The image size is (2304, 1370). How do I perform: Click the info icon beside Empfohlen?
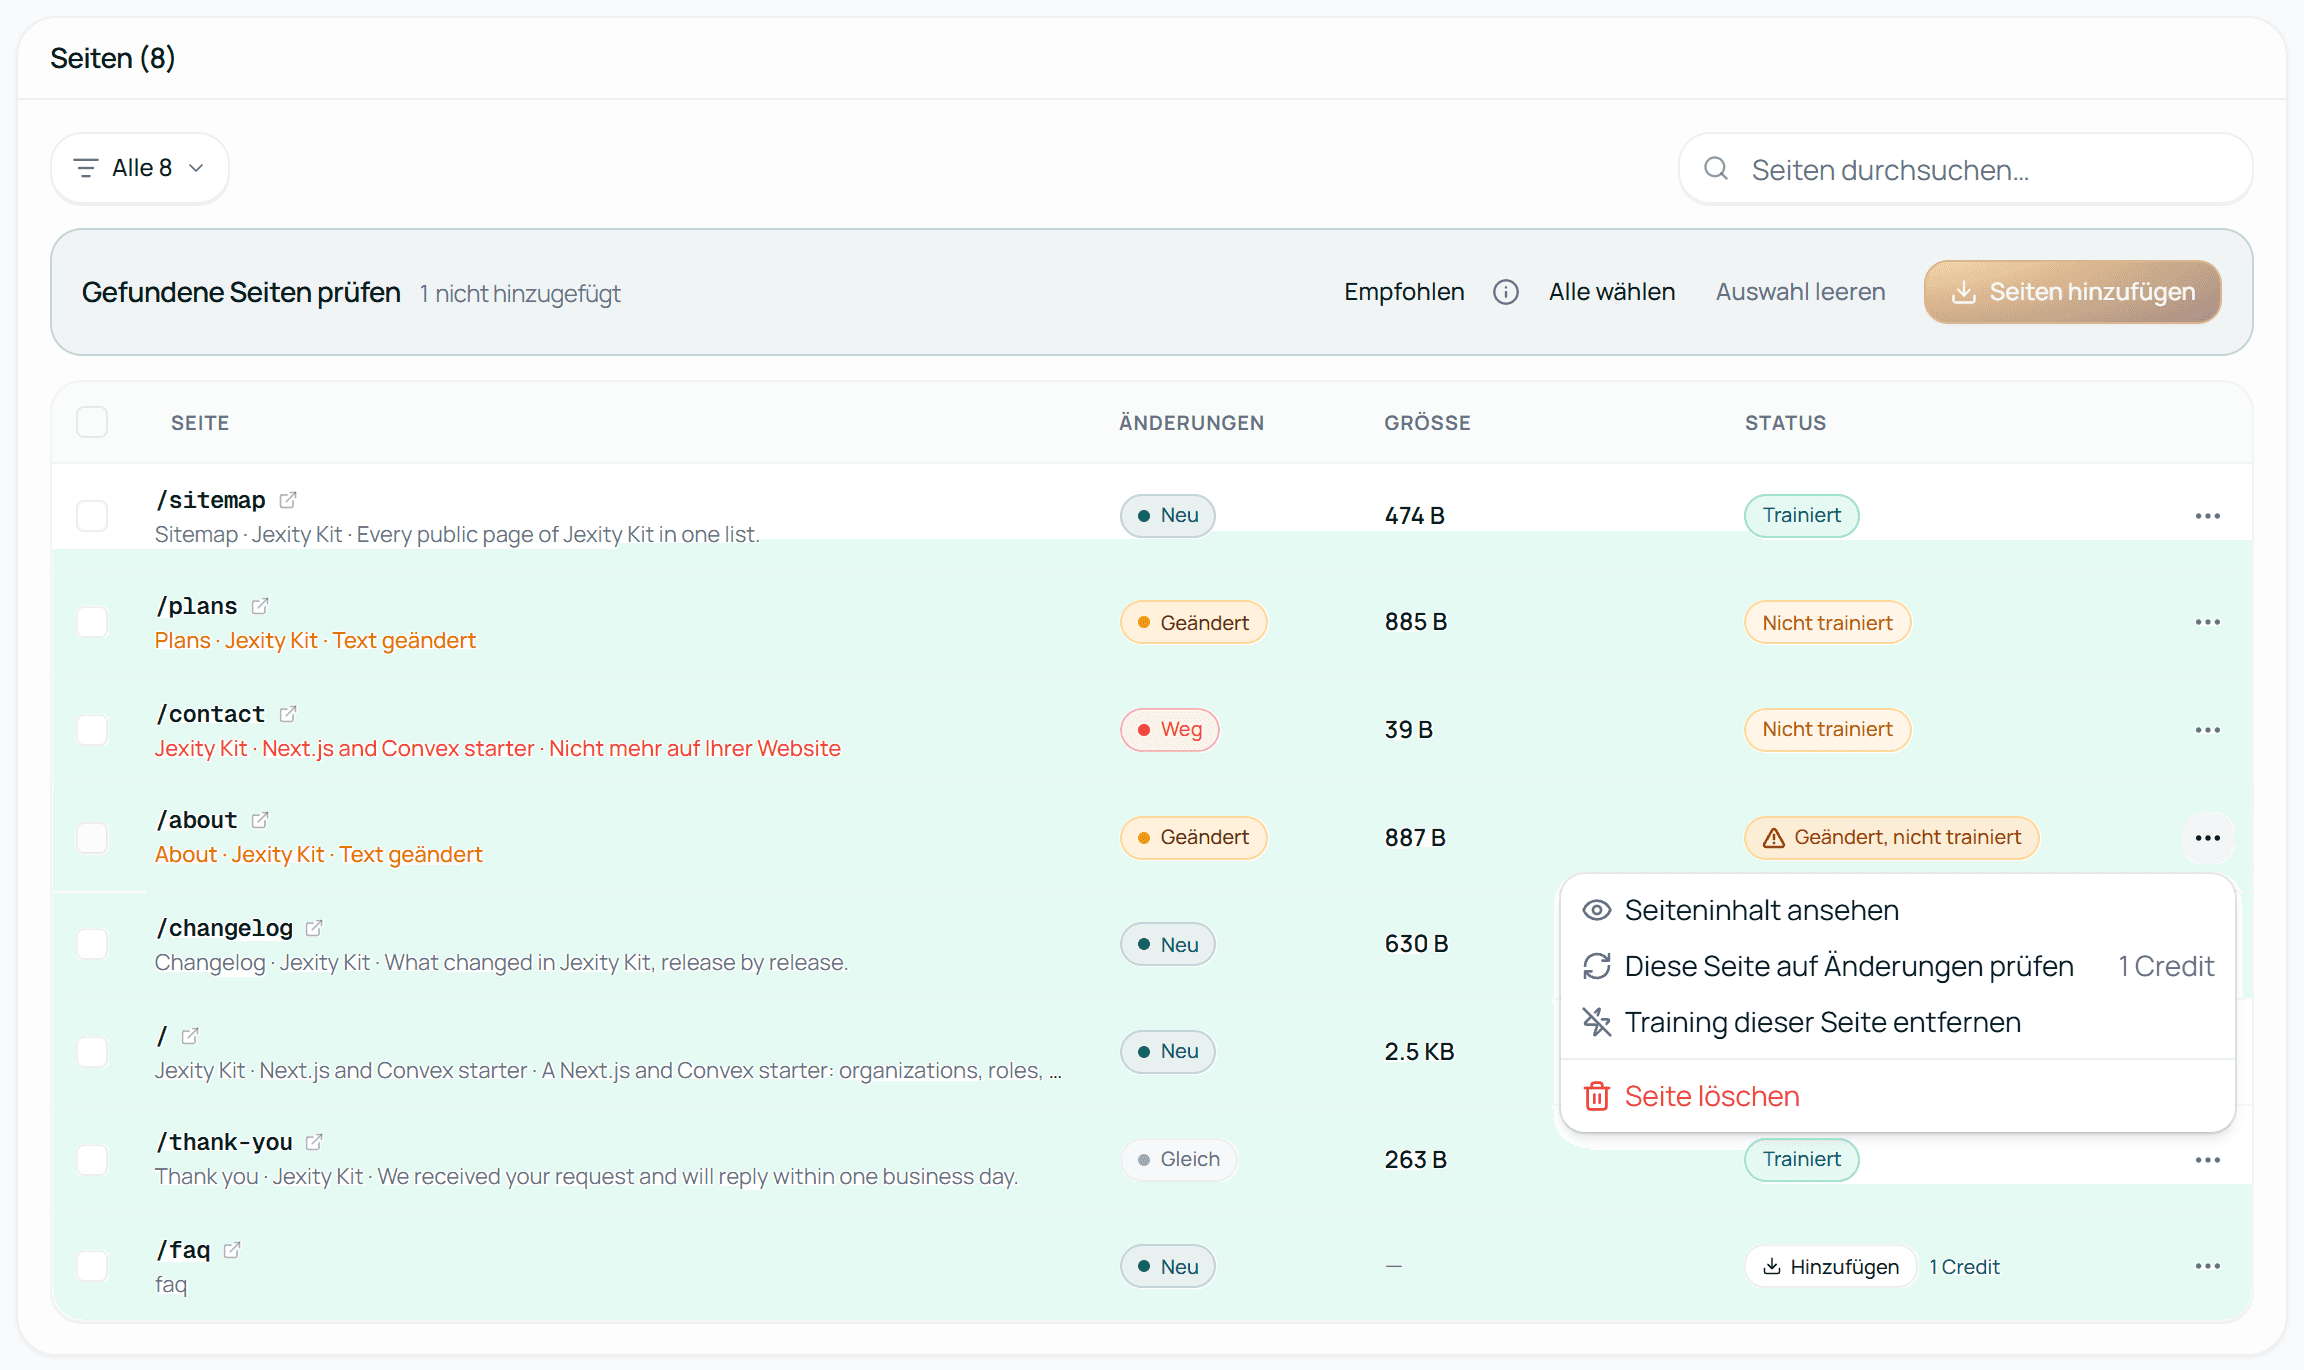pyautogui.click(x=1505, y=292)
